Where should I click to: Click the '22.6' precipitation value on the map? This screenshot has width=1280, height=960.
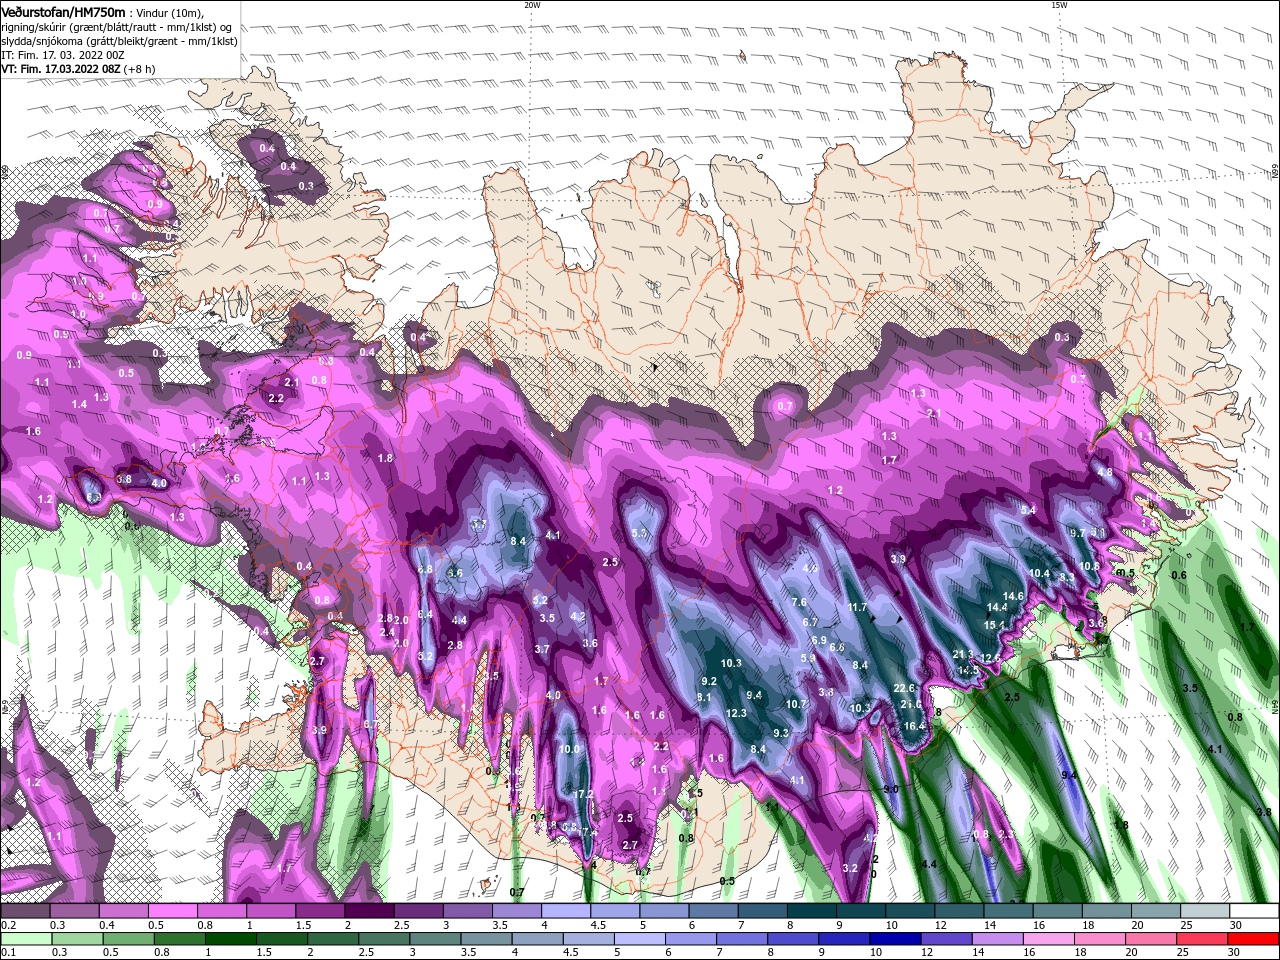click(x=904, y=688)
